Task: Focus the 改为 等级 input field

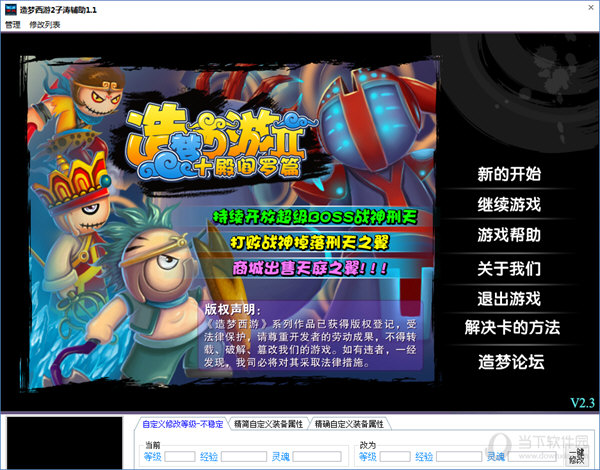Action: click(395, 457)
